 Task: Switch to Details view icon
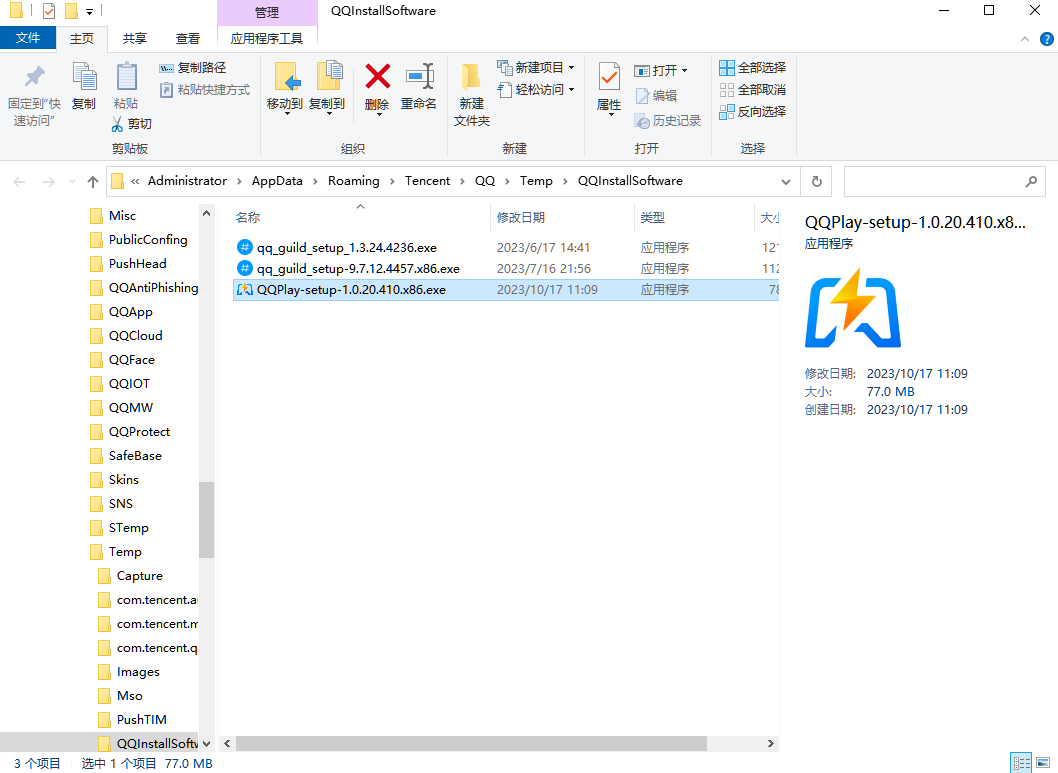click(1022, 764)
